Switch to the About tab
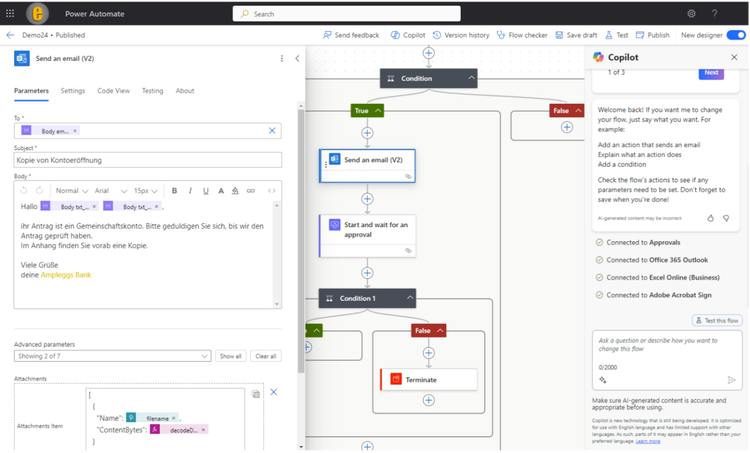Screen dimensions: 750x453 click(x=185, y=90)
